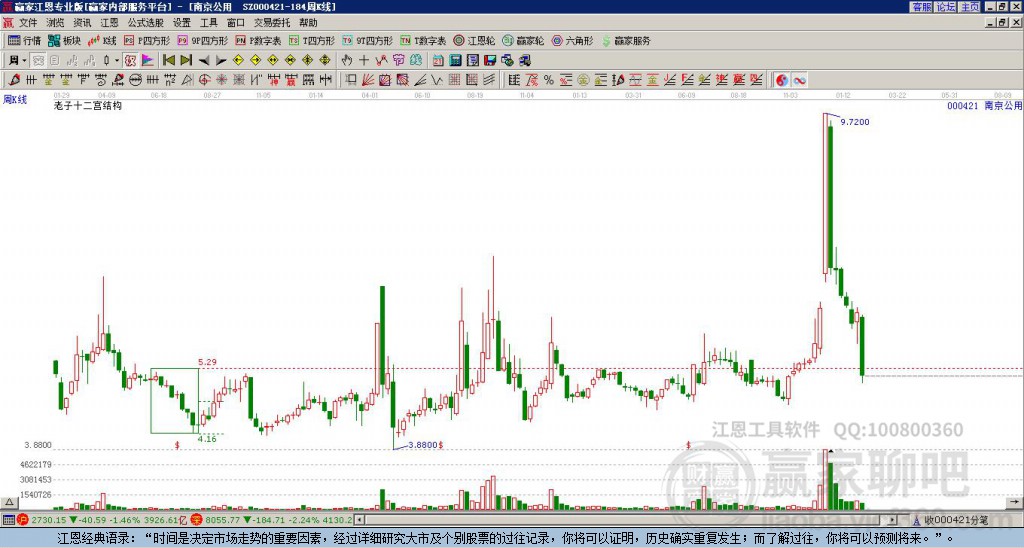Click the horizontal scrollbar left arrow

tap(359, 520)
